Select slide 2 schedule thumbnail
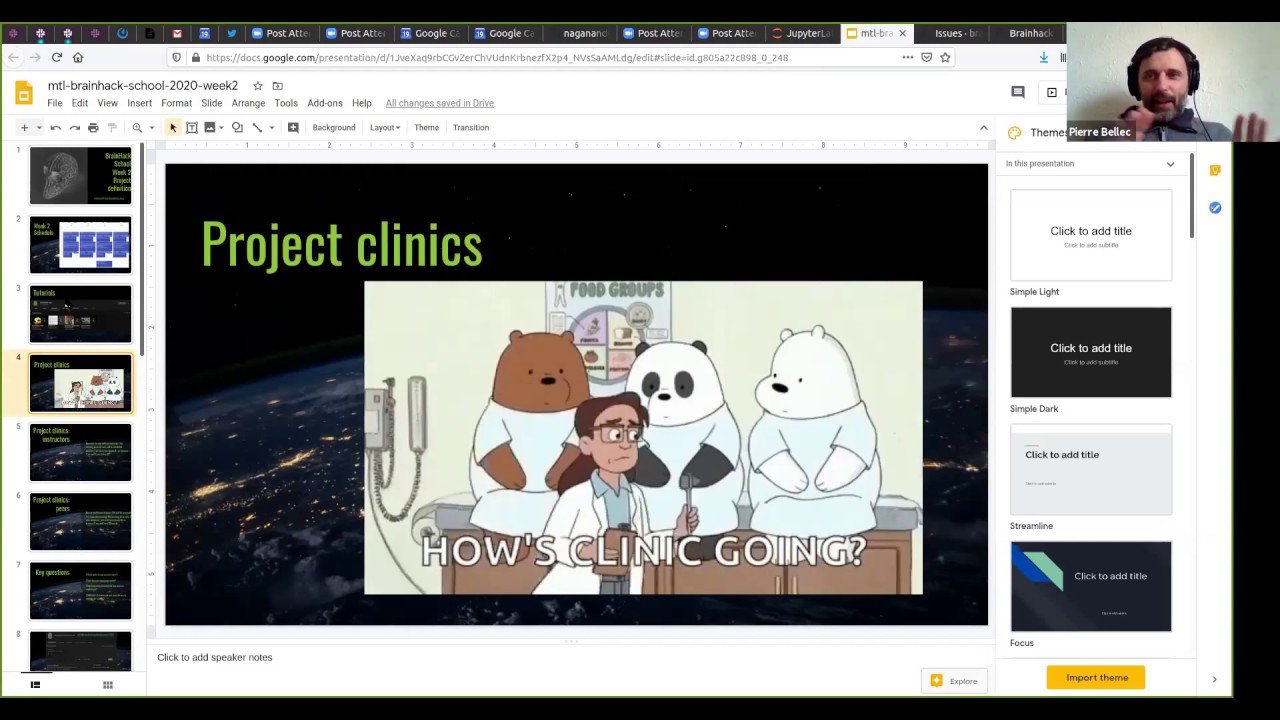This screenshot has height=720, width=1280. point(80,245)
